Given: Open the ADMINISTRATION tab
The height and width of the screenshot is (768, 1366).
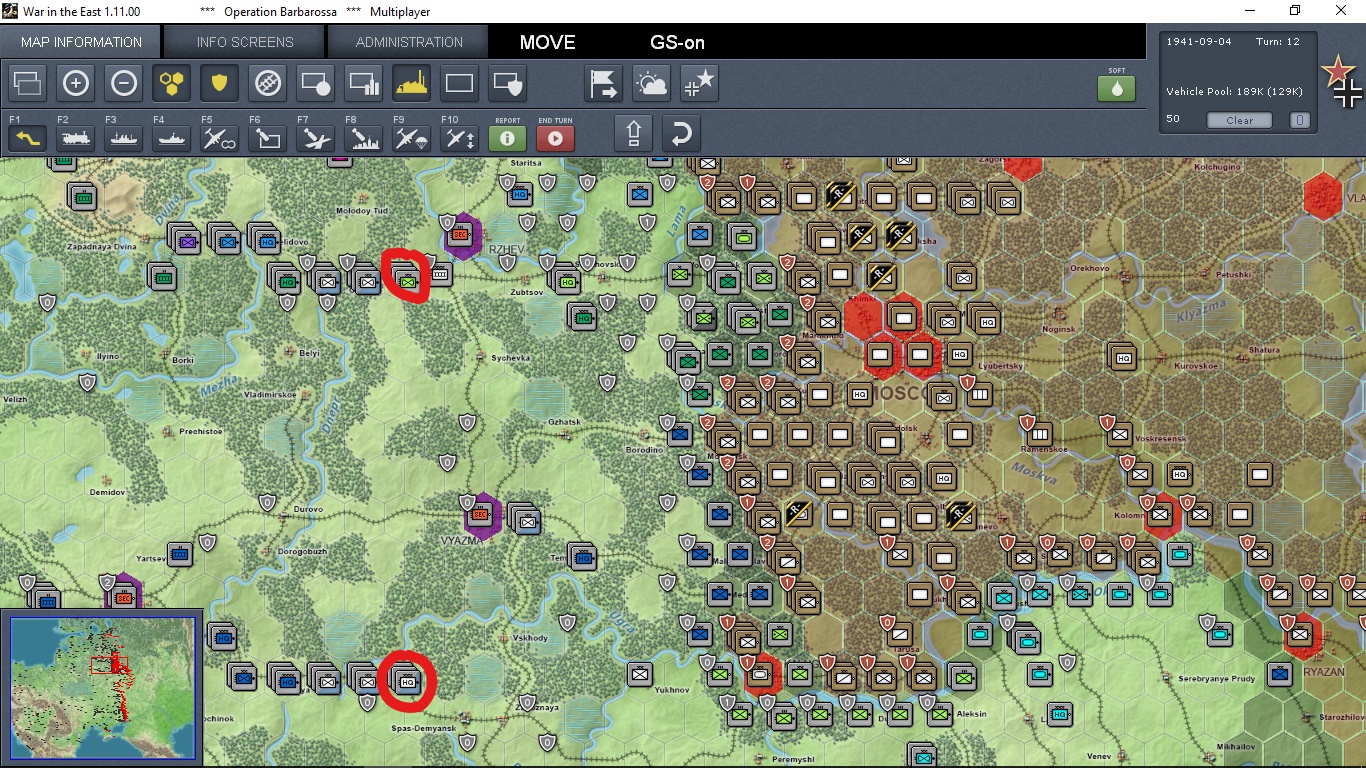Looking at the screenshot, I should (409, 42).
